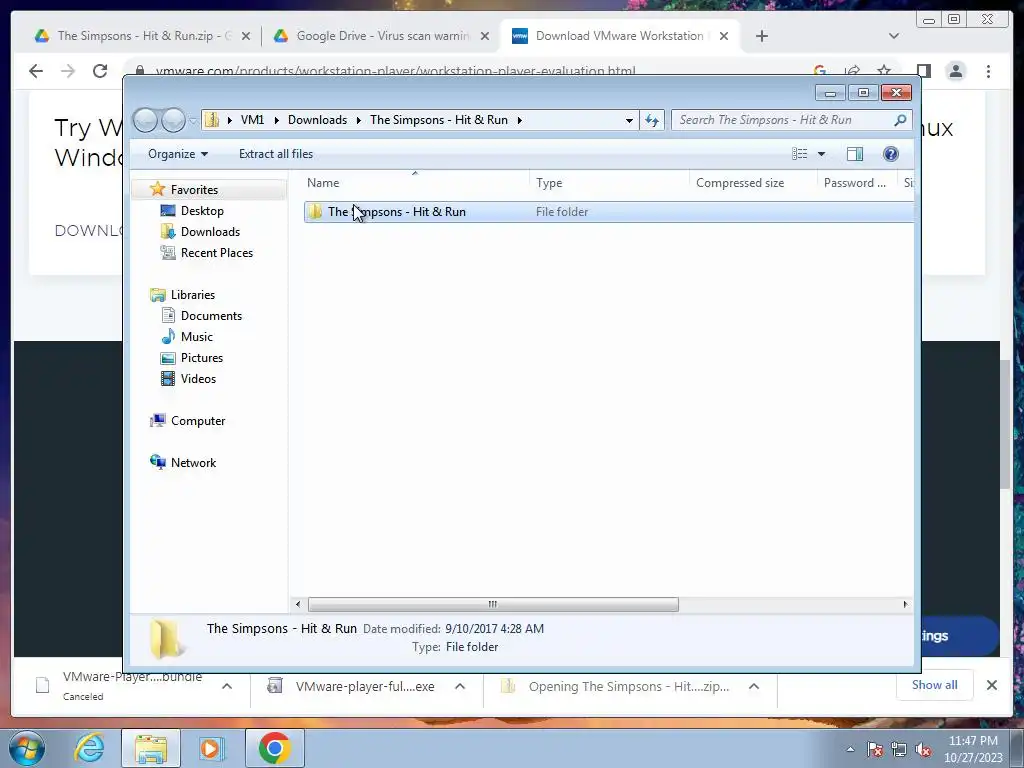Viewport: 1024px width, 768px height.
Task: Open Chrome profile icon
Action: [x=955, y=71]
